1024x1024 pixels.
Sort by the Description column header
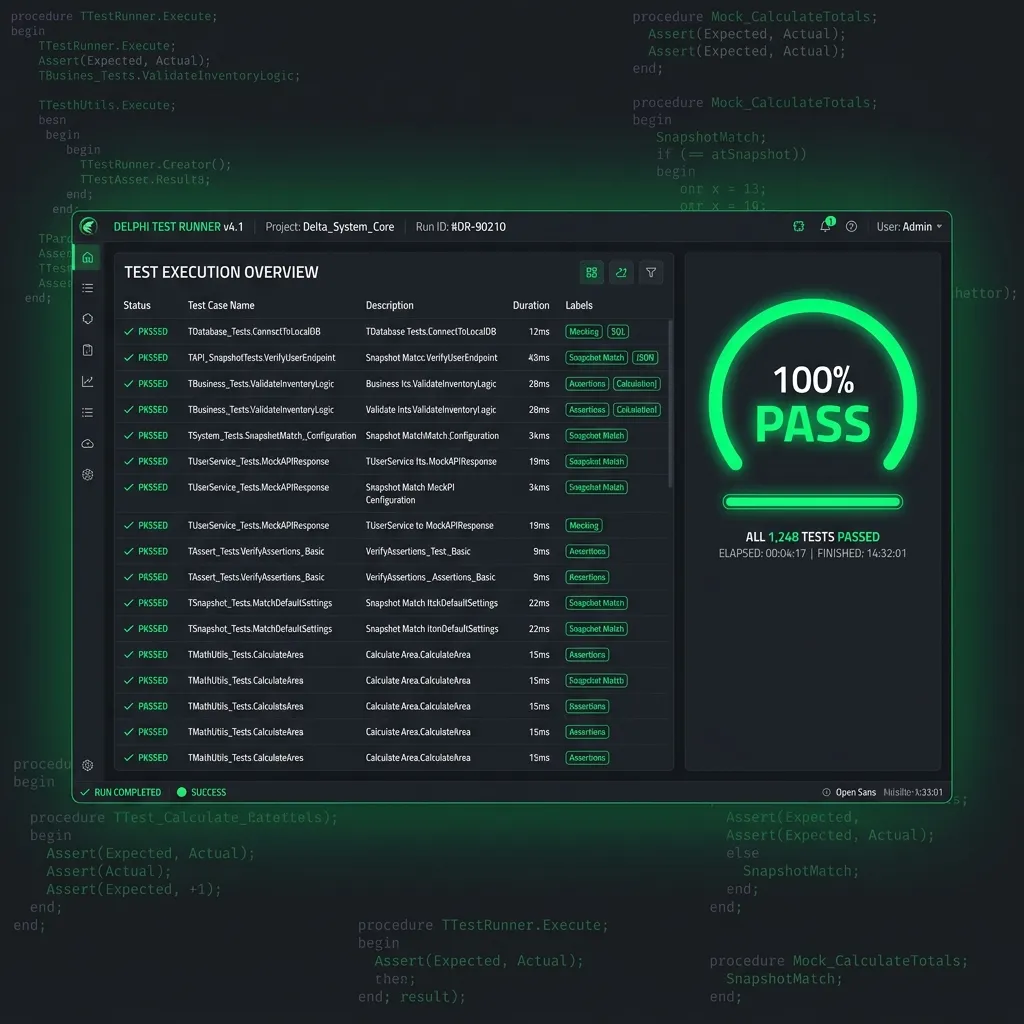[x=389, y=305]
